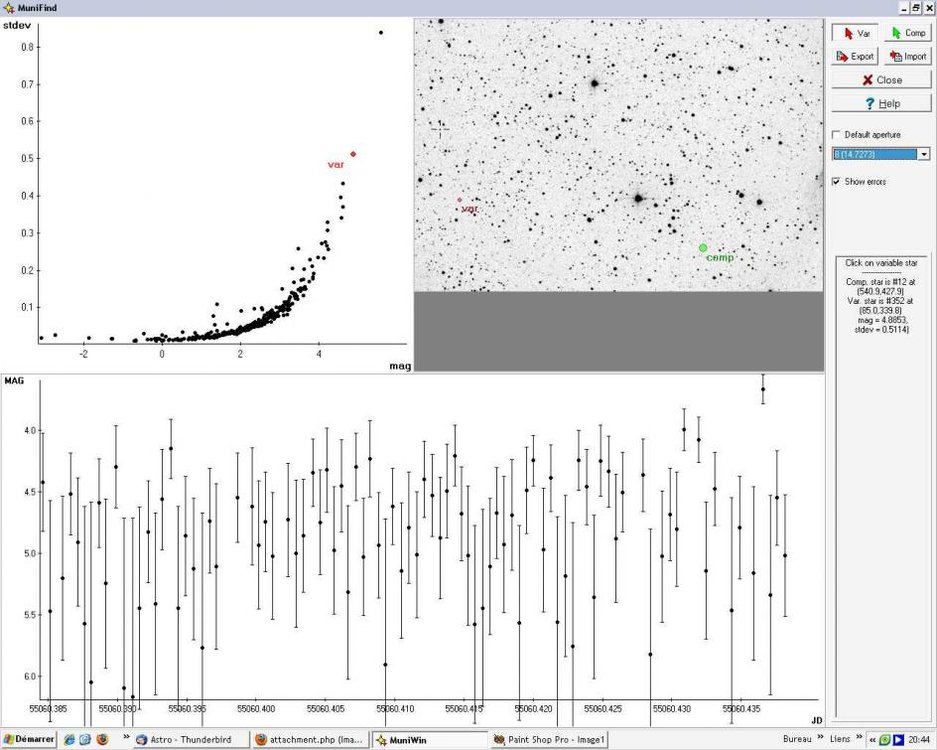This screenshot has height=750, width=937.
Task: Close the MuniFind dialog via Close button
Action: pyautogui.click(x=881, y=80)
